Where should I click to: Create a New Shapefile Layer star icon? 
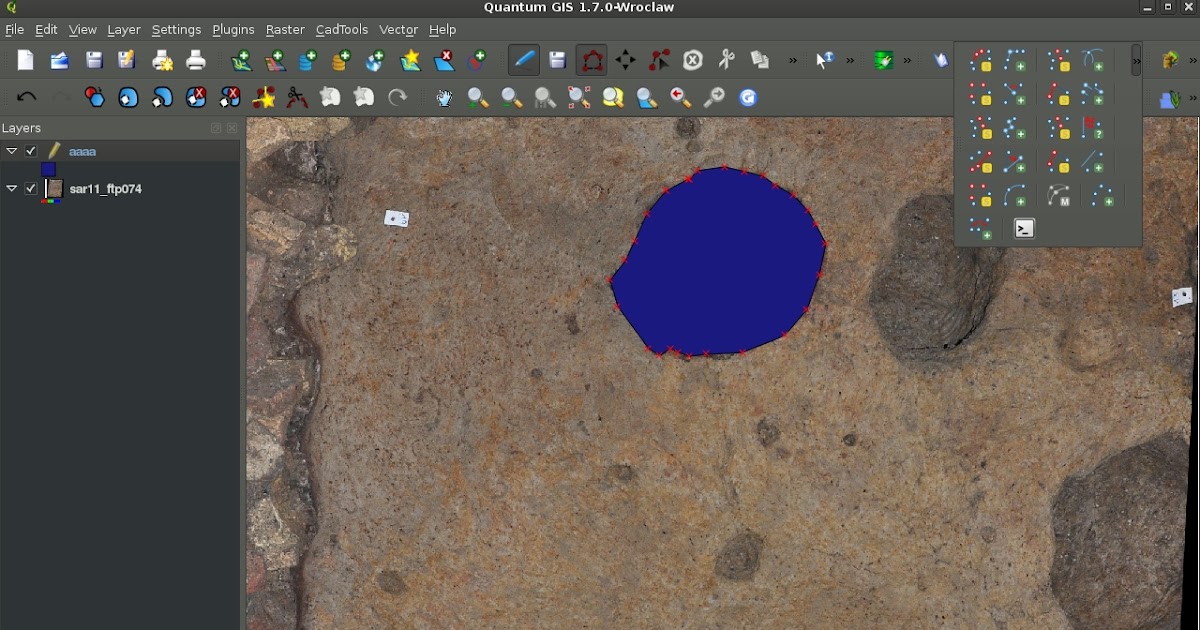pos(411,61)
